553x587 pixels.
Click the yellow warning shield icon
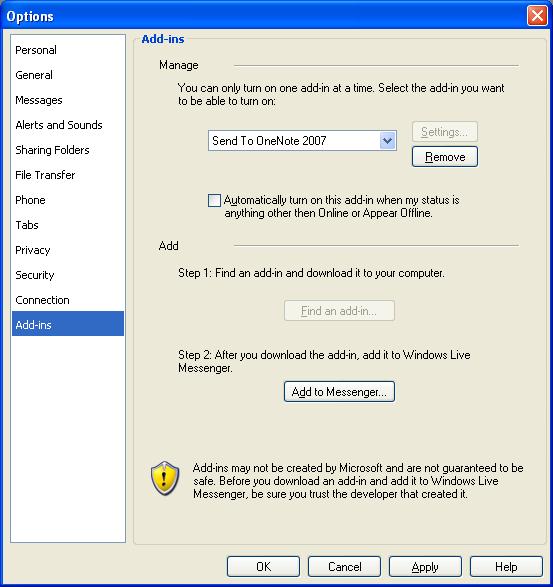pyautogui.click(x=165, y=478)
